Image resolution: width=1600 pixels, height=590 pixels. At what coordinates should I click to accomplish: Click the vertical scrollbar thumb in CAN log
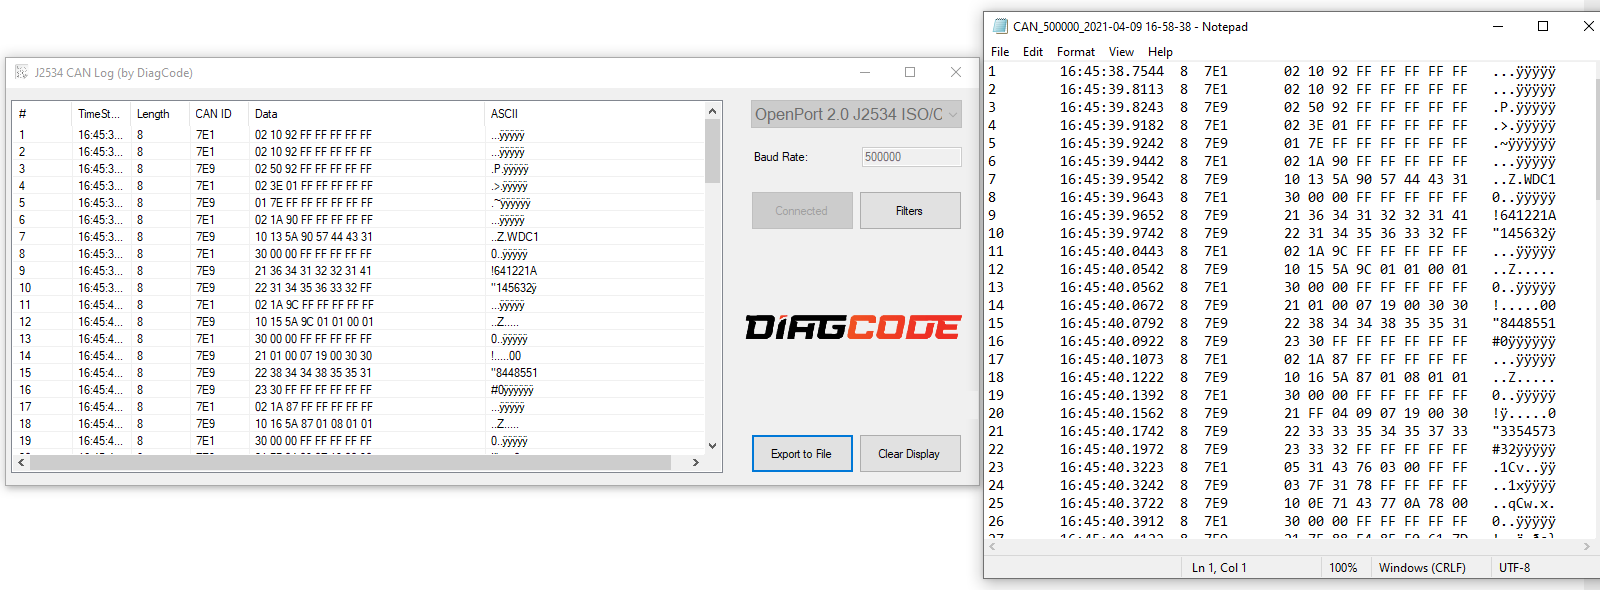pos(712,152)
